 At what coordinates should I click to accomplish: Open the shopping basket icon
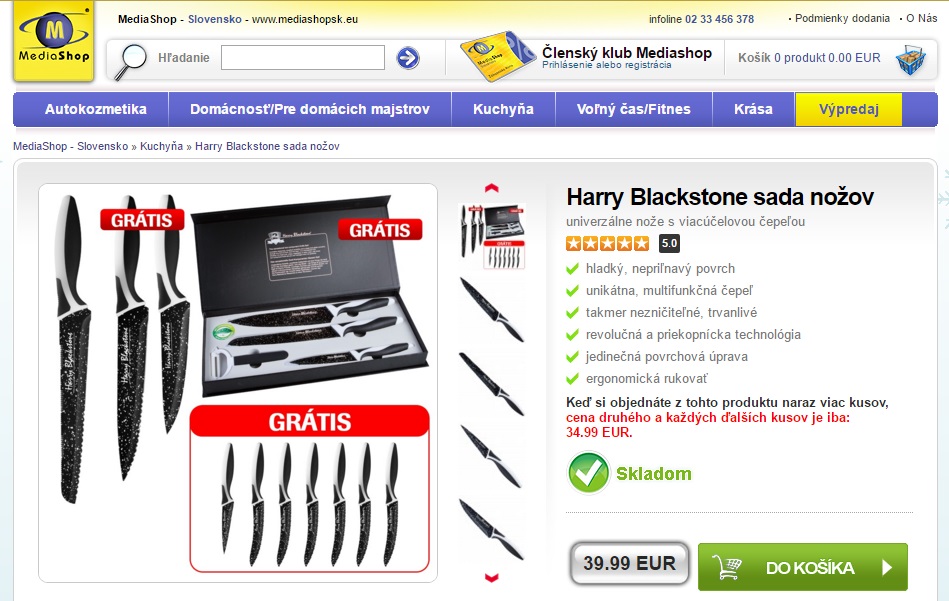click(911, 59)
